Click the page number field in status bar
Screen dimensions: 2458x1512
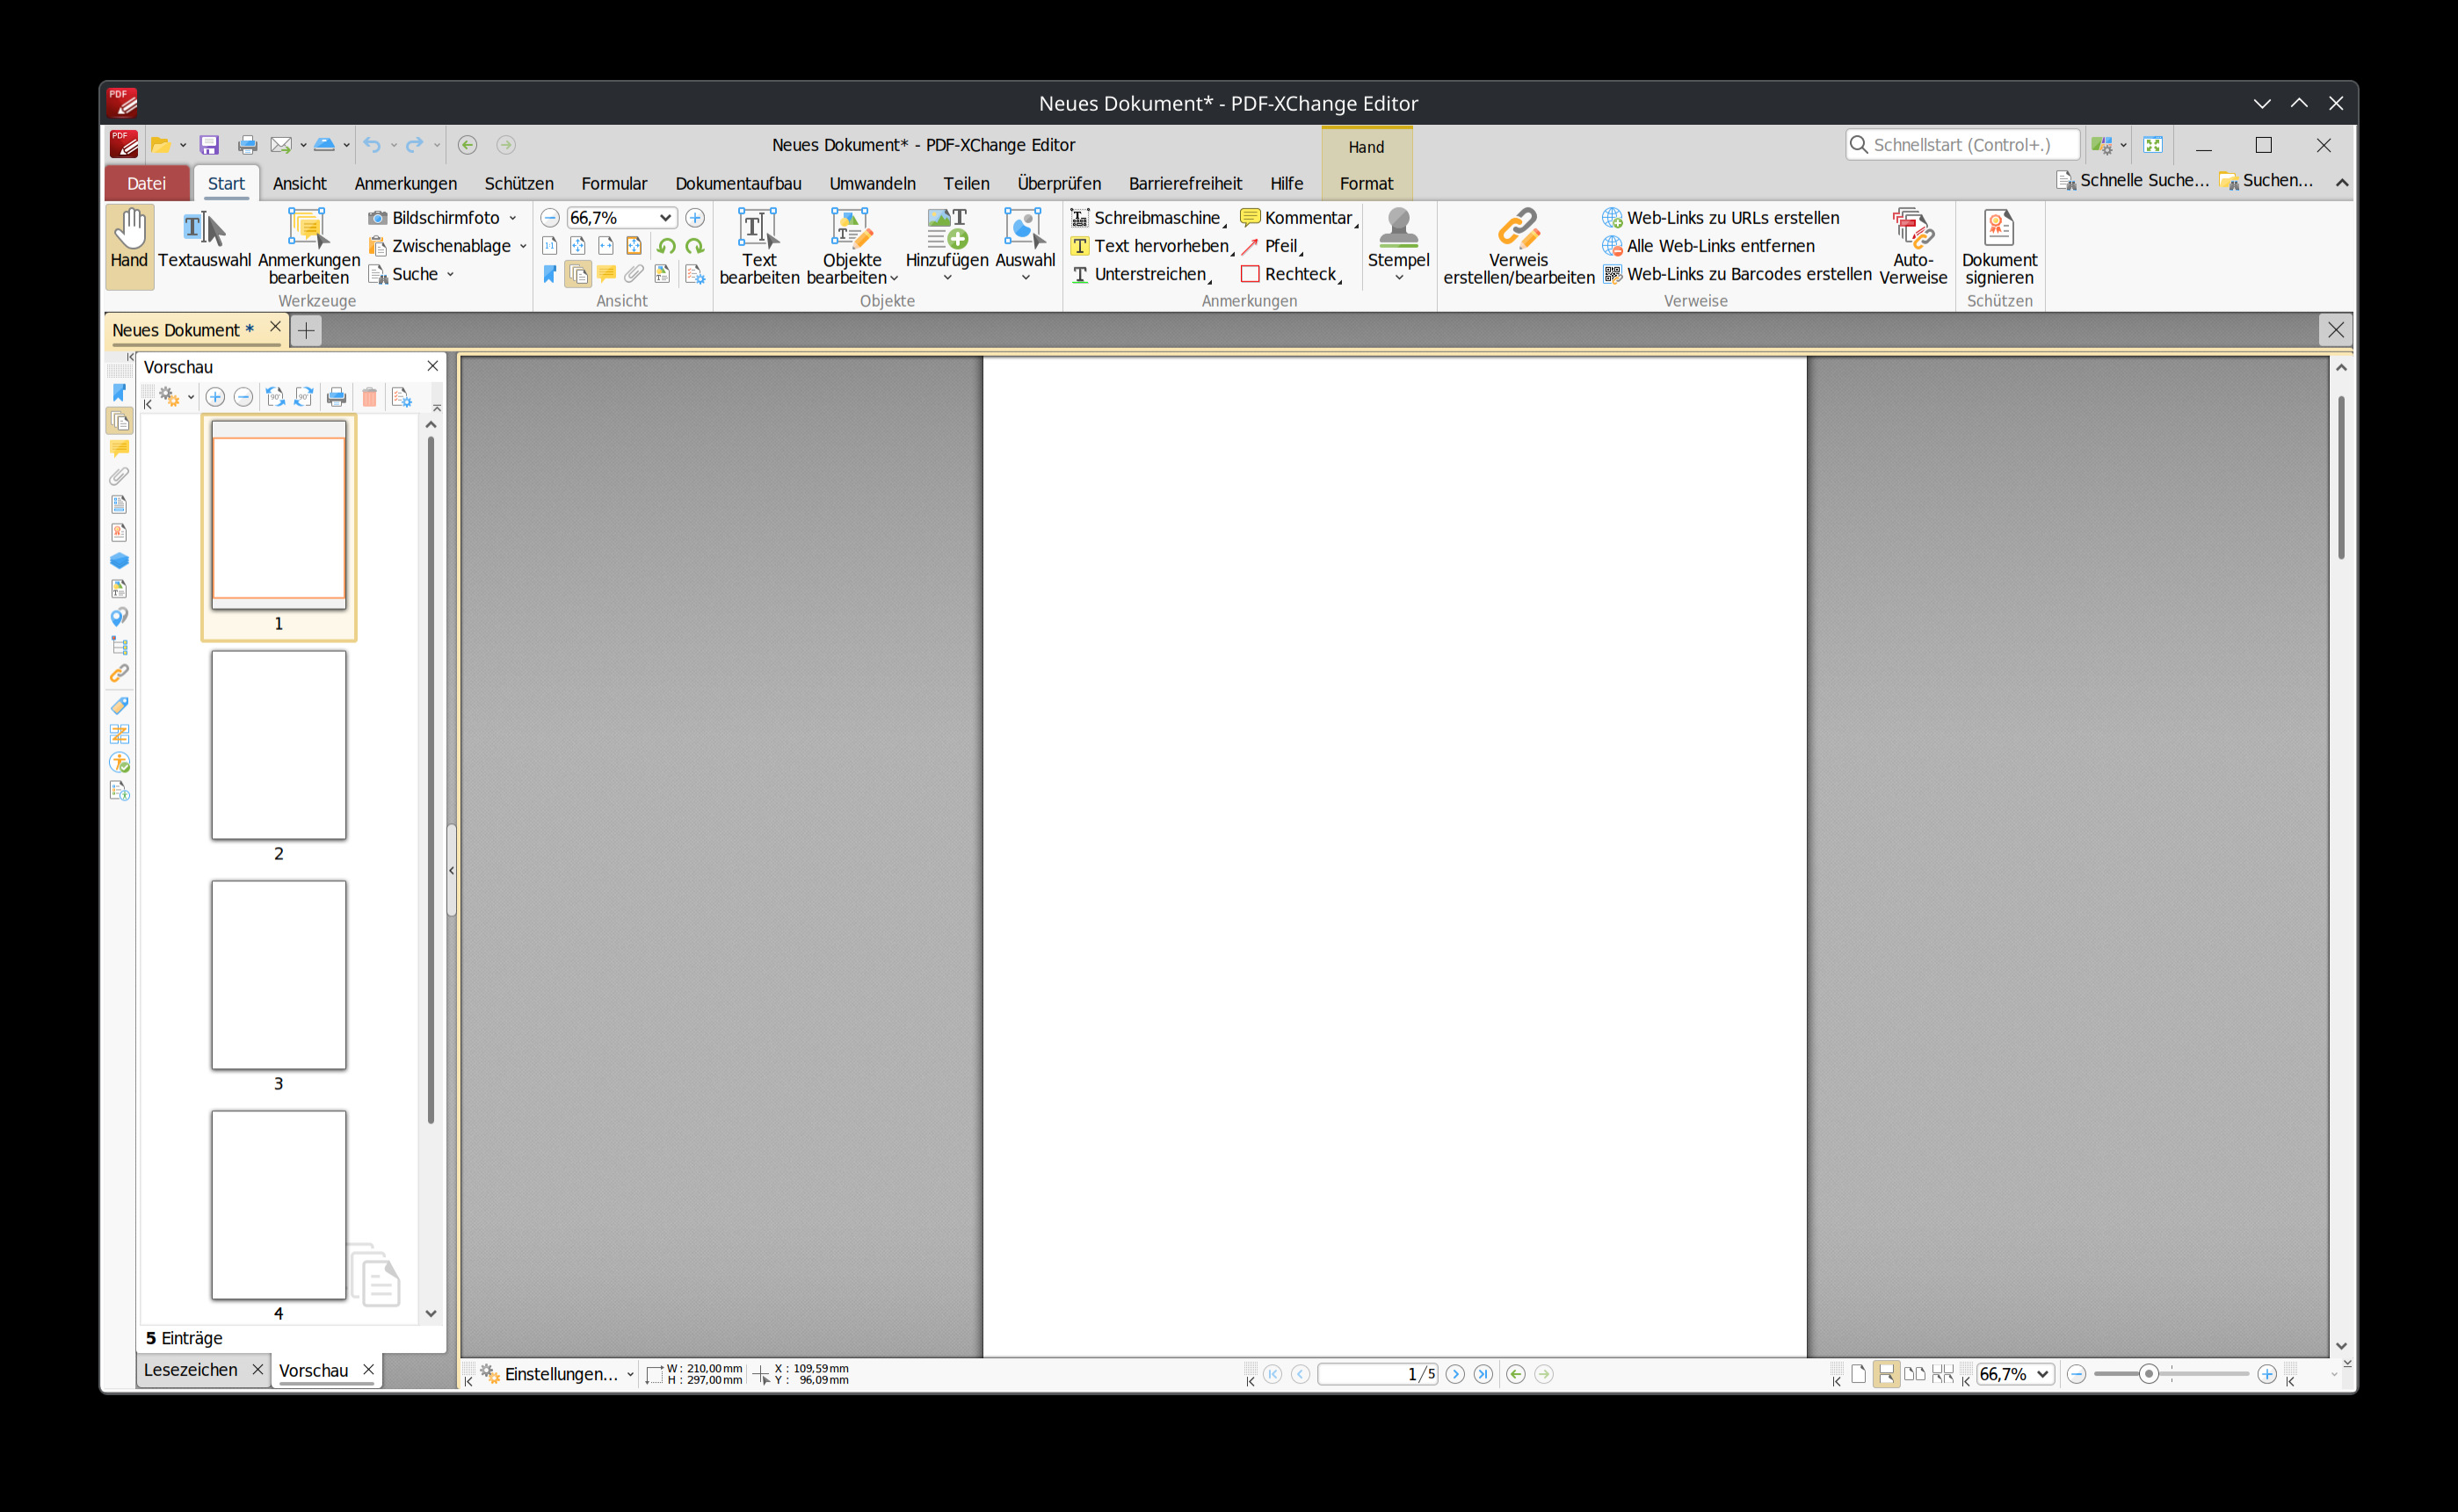[x=1378, y=1374]
